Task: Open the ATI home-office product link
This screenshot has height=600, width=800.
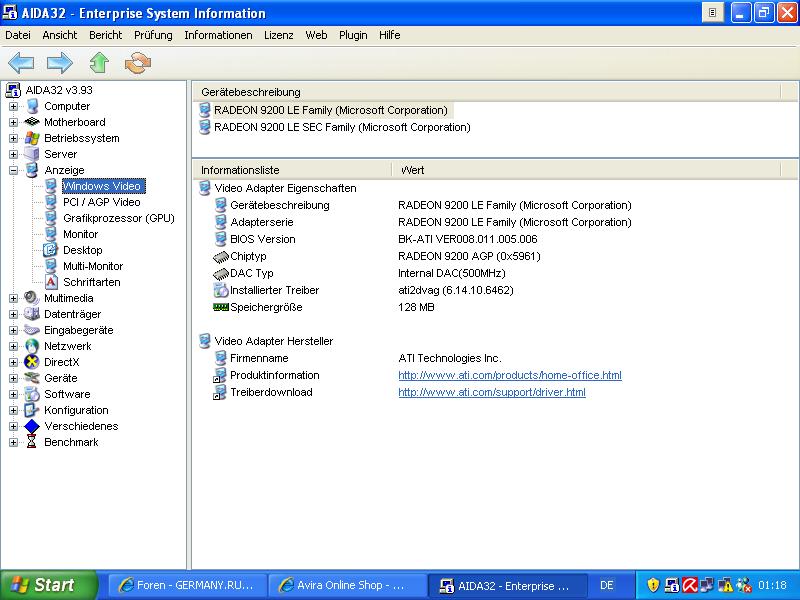Action: click(x=510, y=376)
